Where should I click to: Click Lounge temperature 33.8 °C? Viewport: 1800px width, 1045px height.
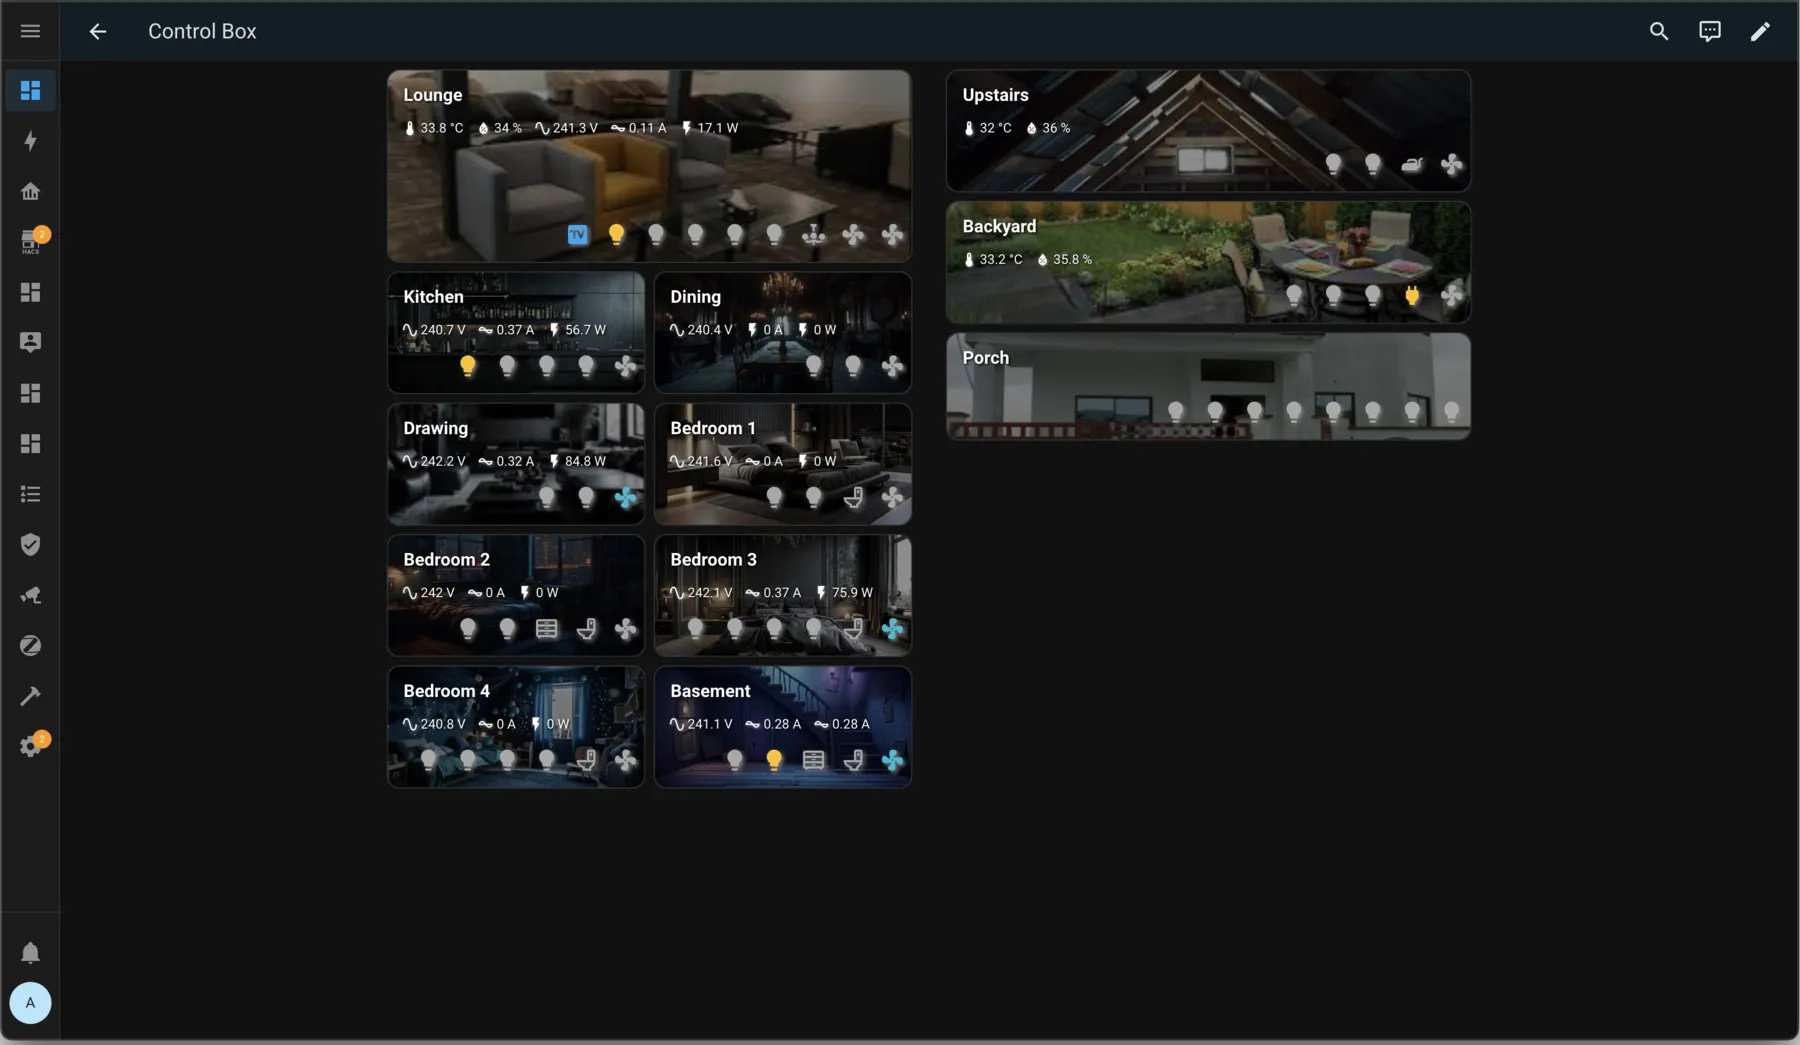coord(434,128)
